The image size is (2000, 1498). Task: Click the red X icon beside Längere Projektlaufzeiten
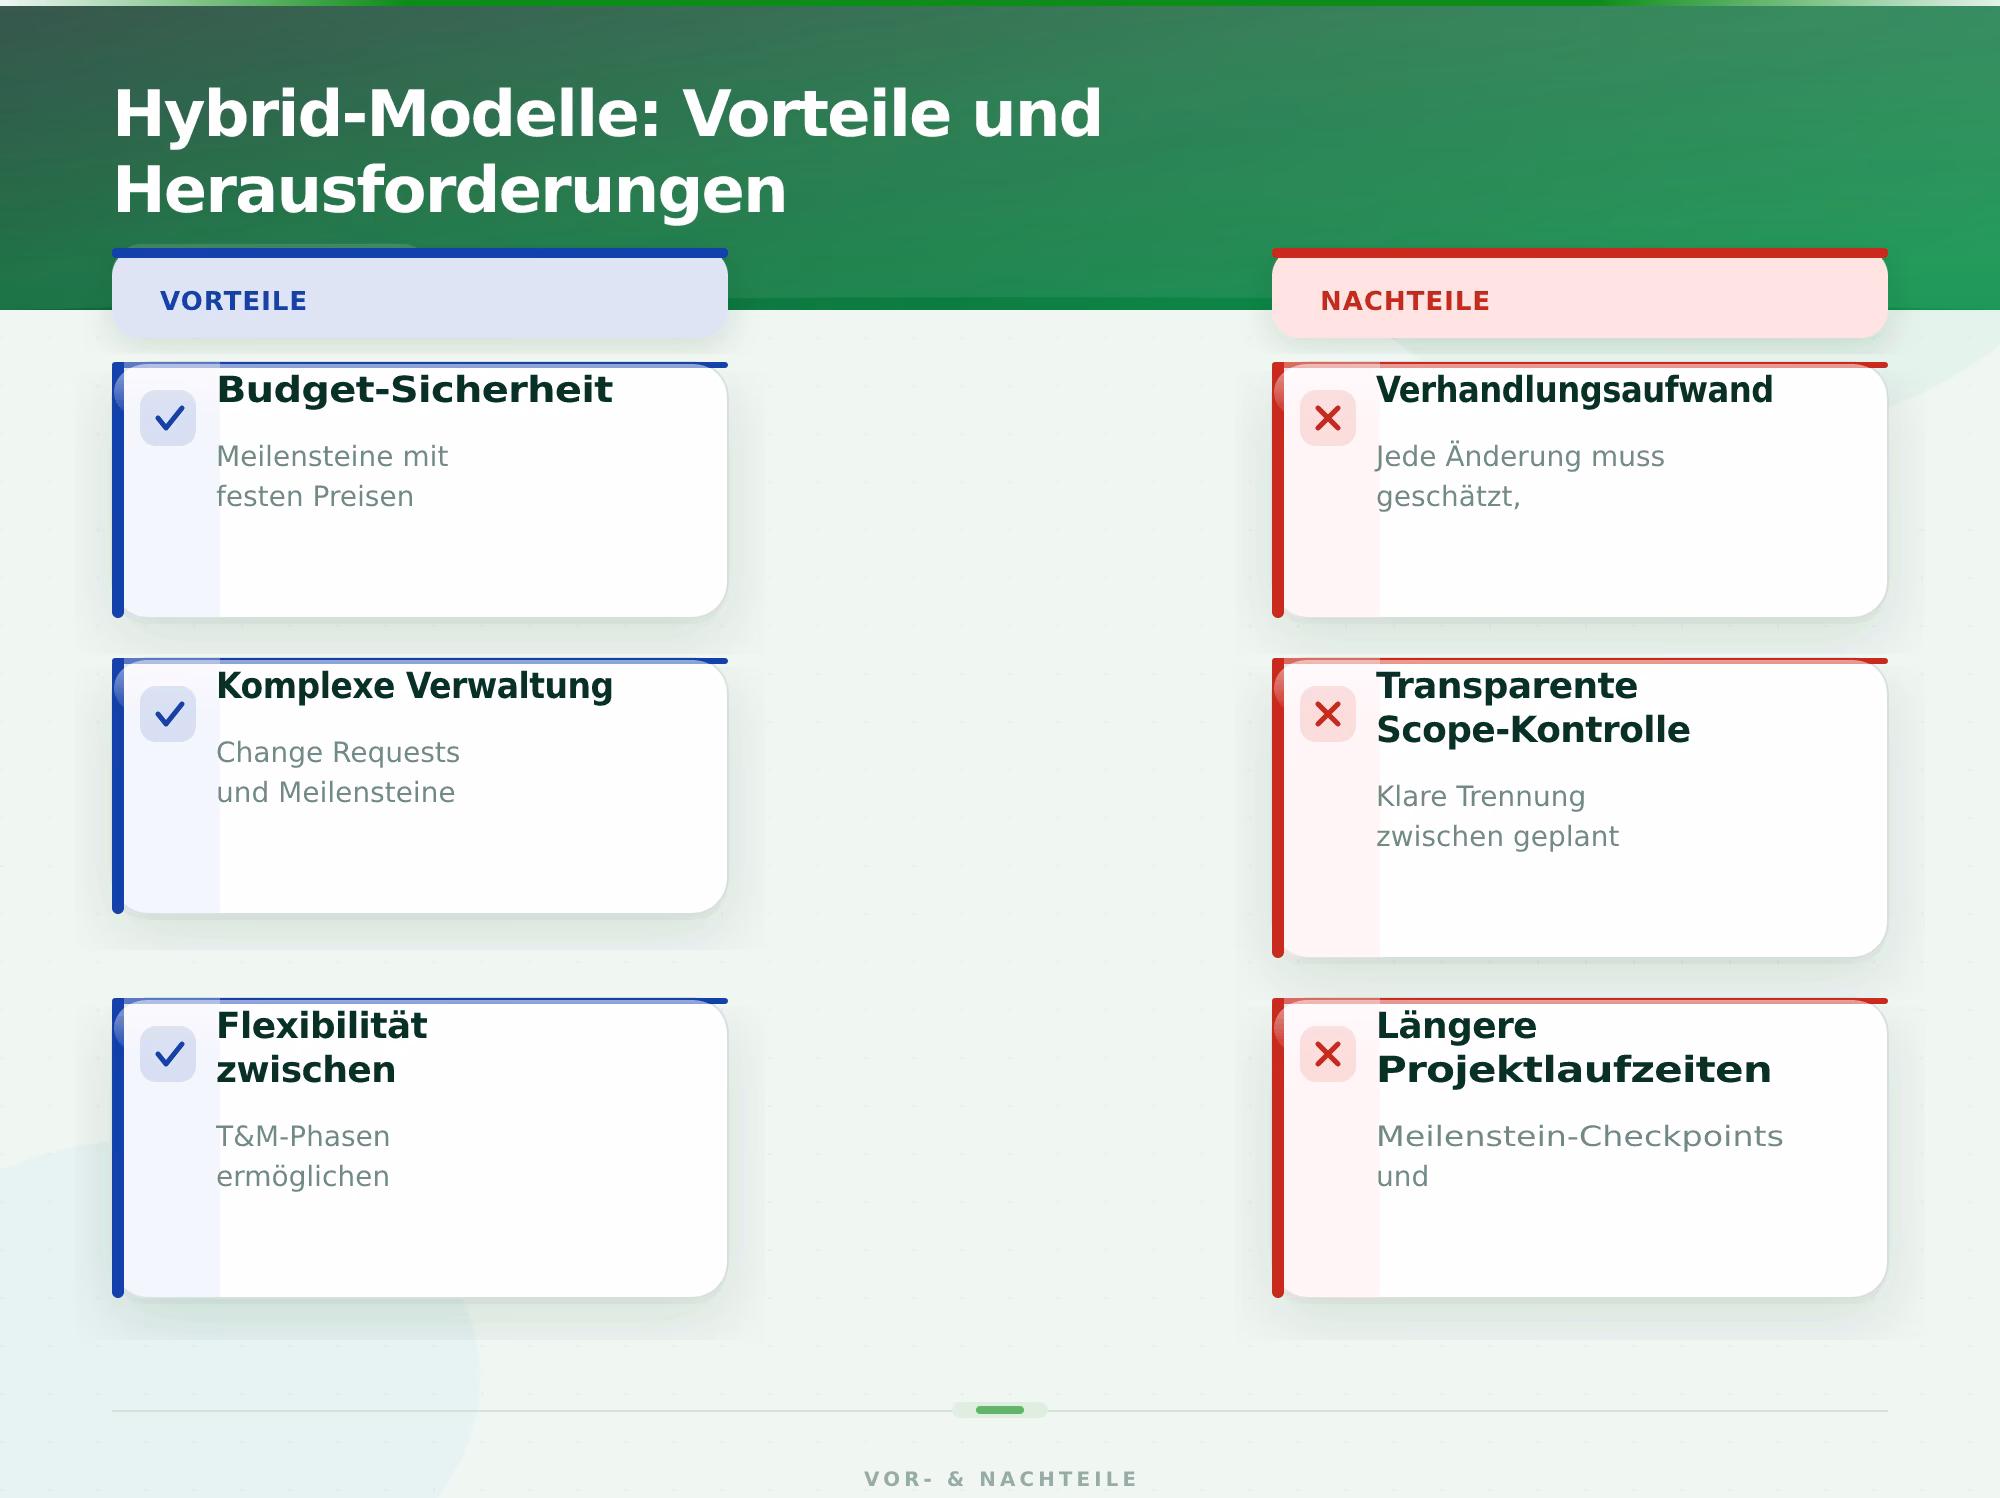tap(1328, 1054)
